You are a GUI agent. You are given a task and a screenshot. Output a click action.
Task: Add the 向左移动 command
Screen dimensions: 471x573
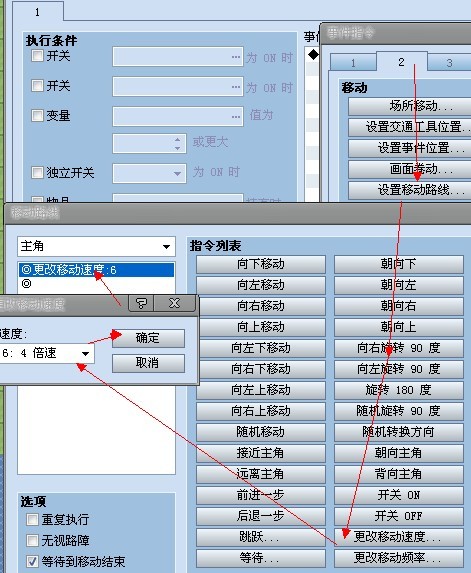(x=261, y=285)
